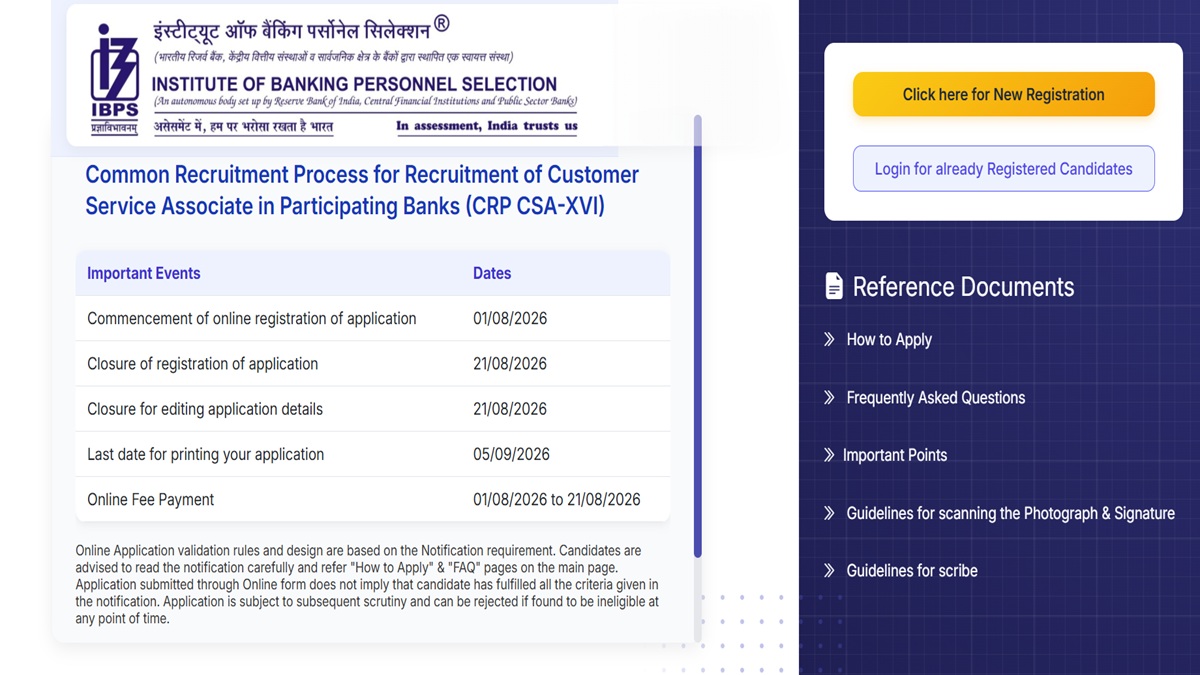1200x675 pixels.
Task: Click the CRP CSA-XVI recruitment heading
Action: (x=362, y=190)
